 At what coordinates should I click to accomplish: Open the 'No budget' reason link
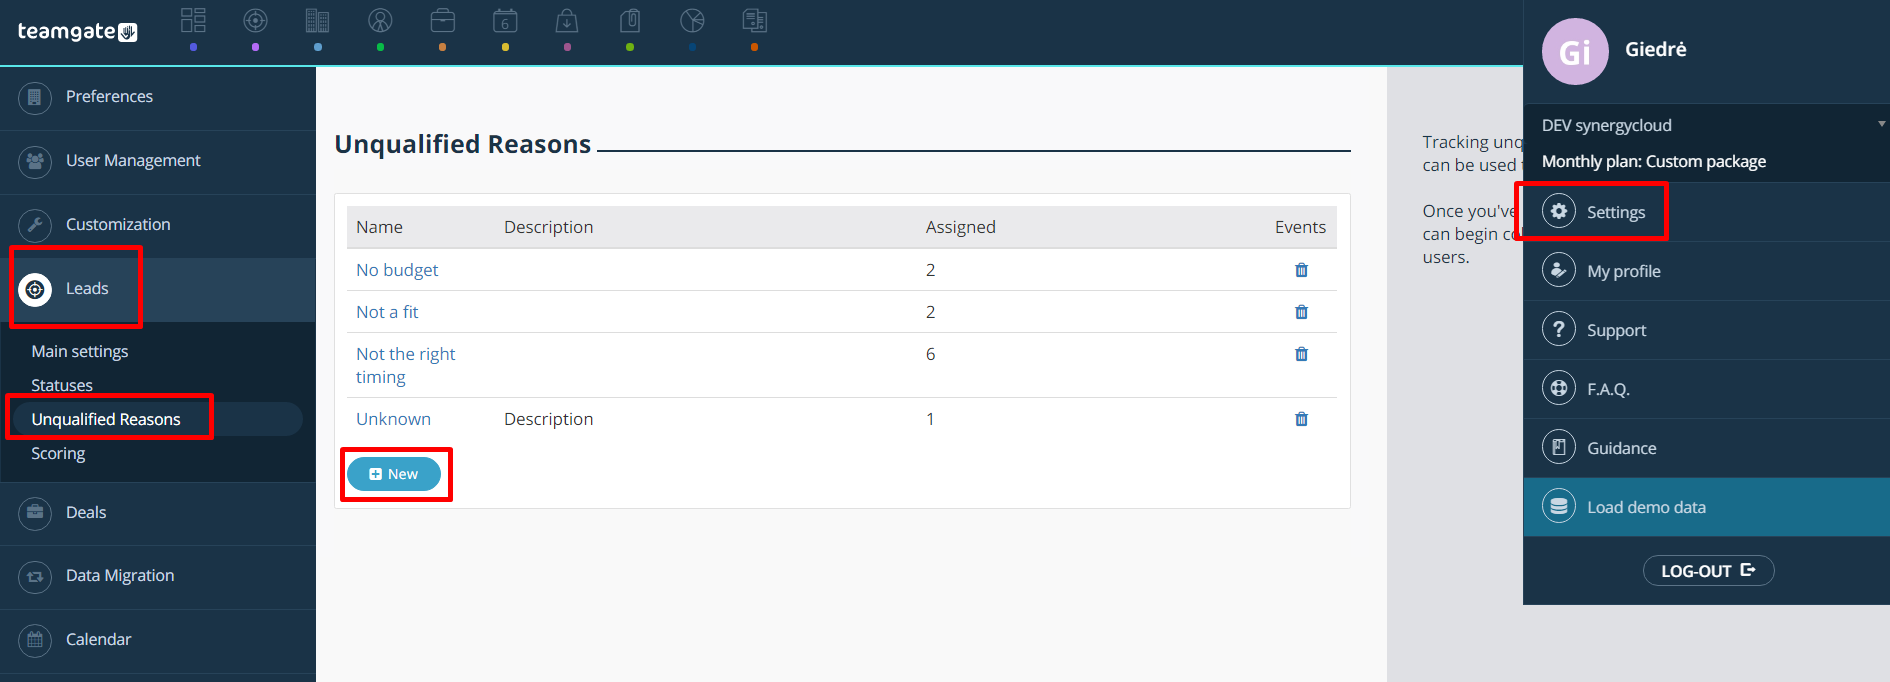(397, 270)
